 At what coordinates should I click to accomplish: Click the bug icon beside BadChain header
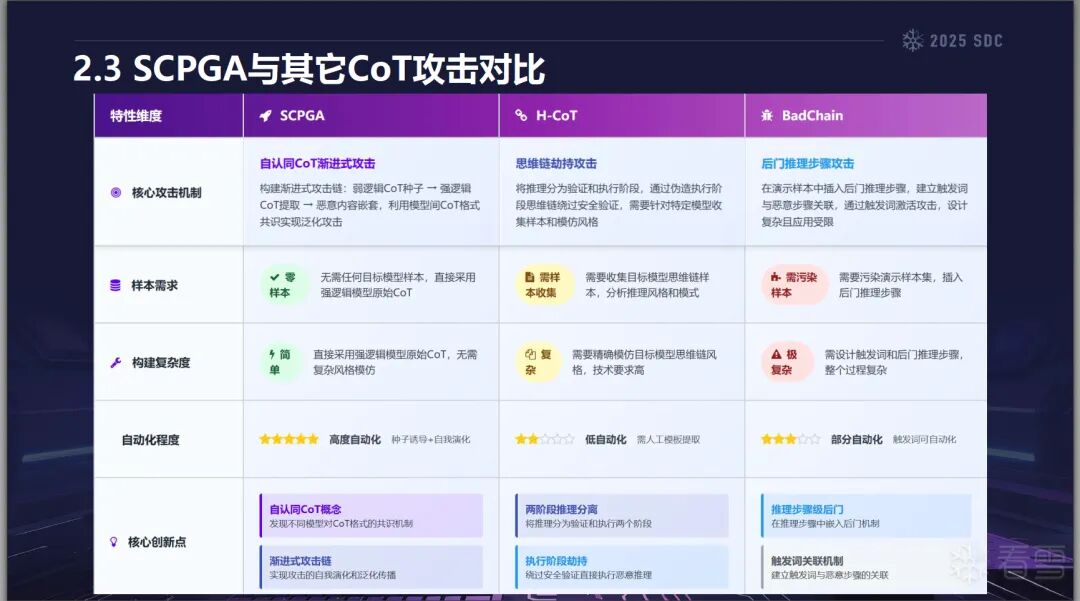pos(767,115)
